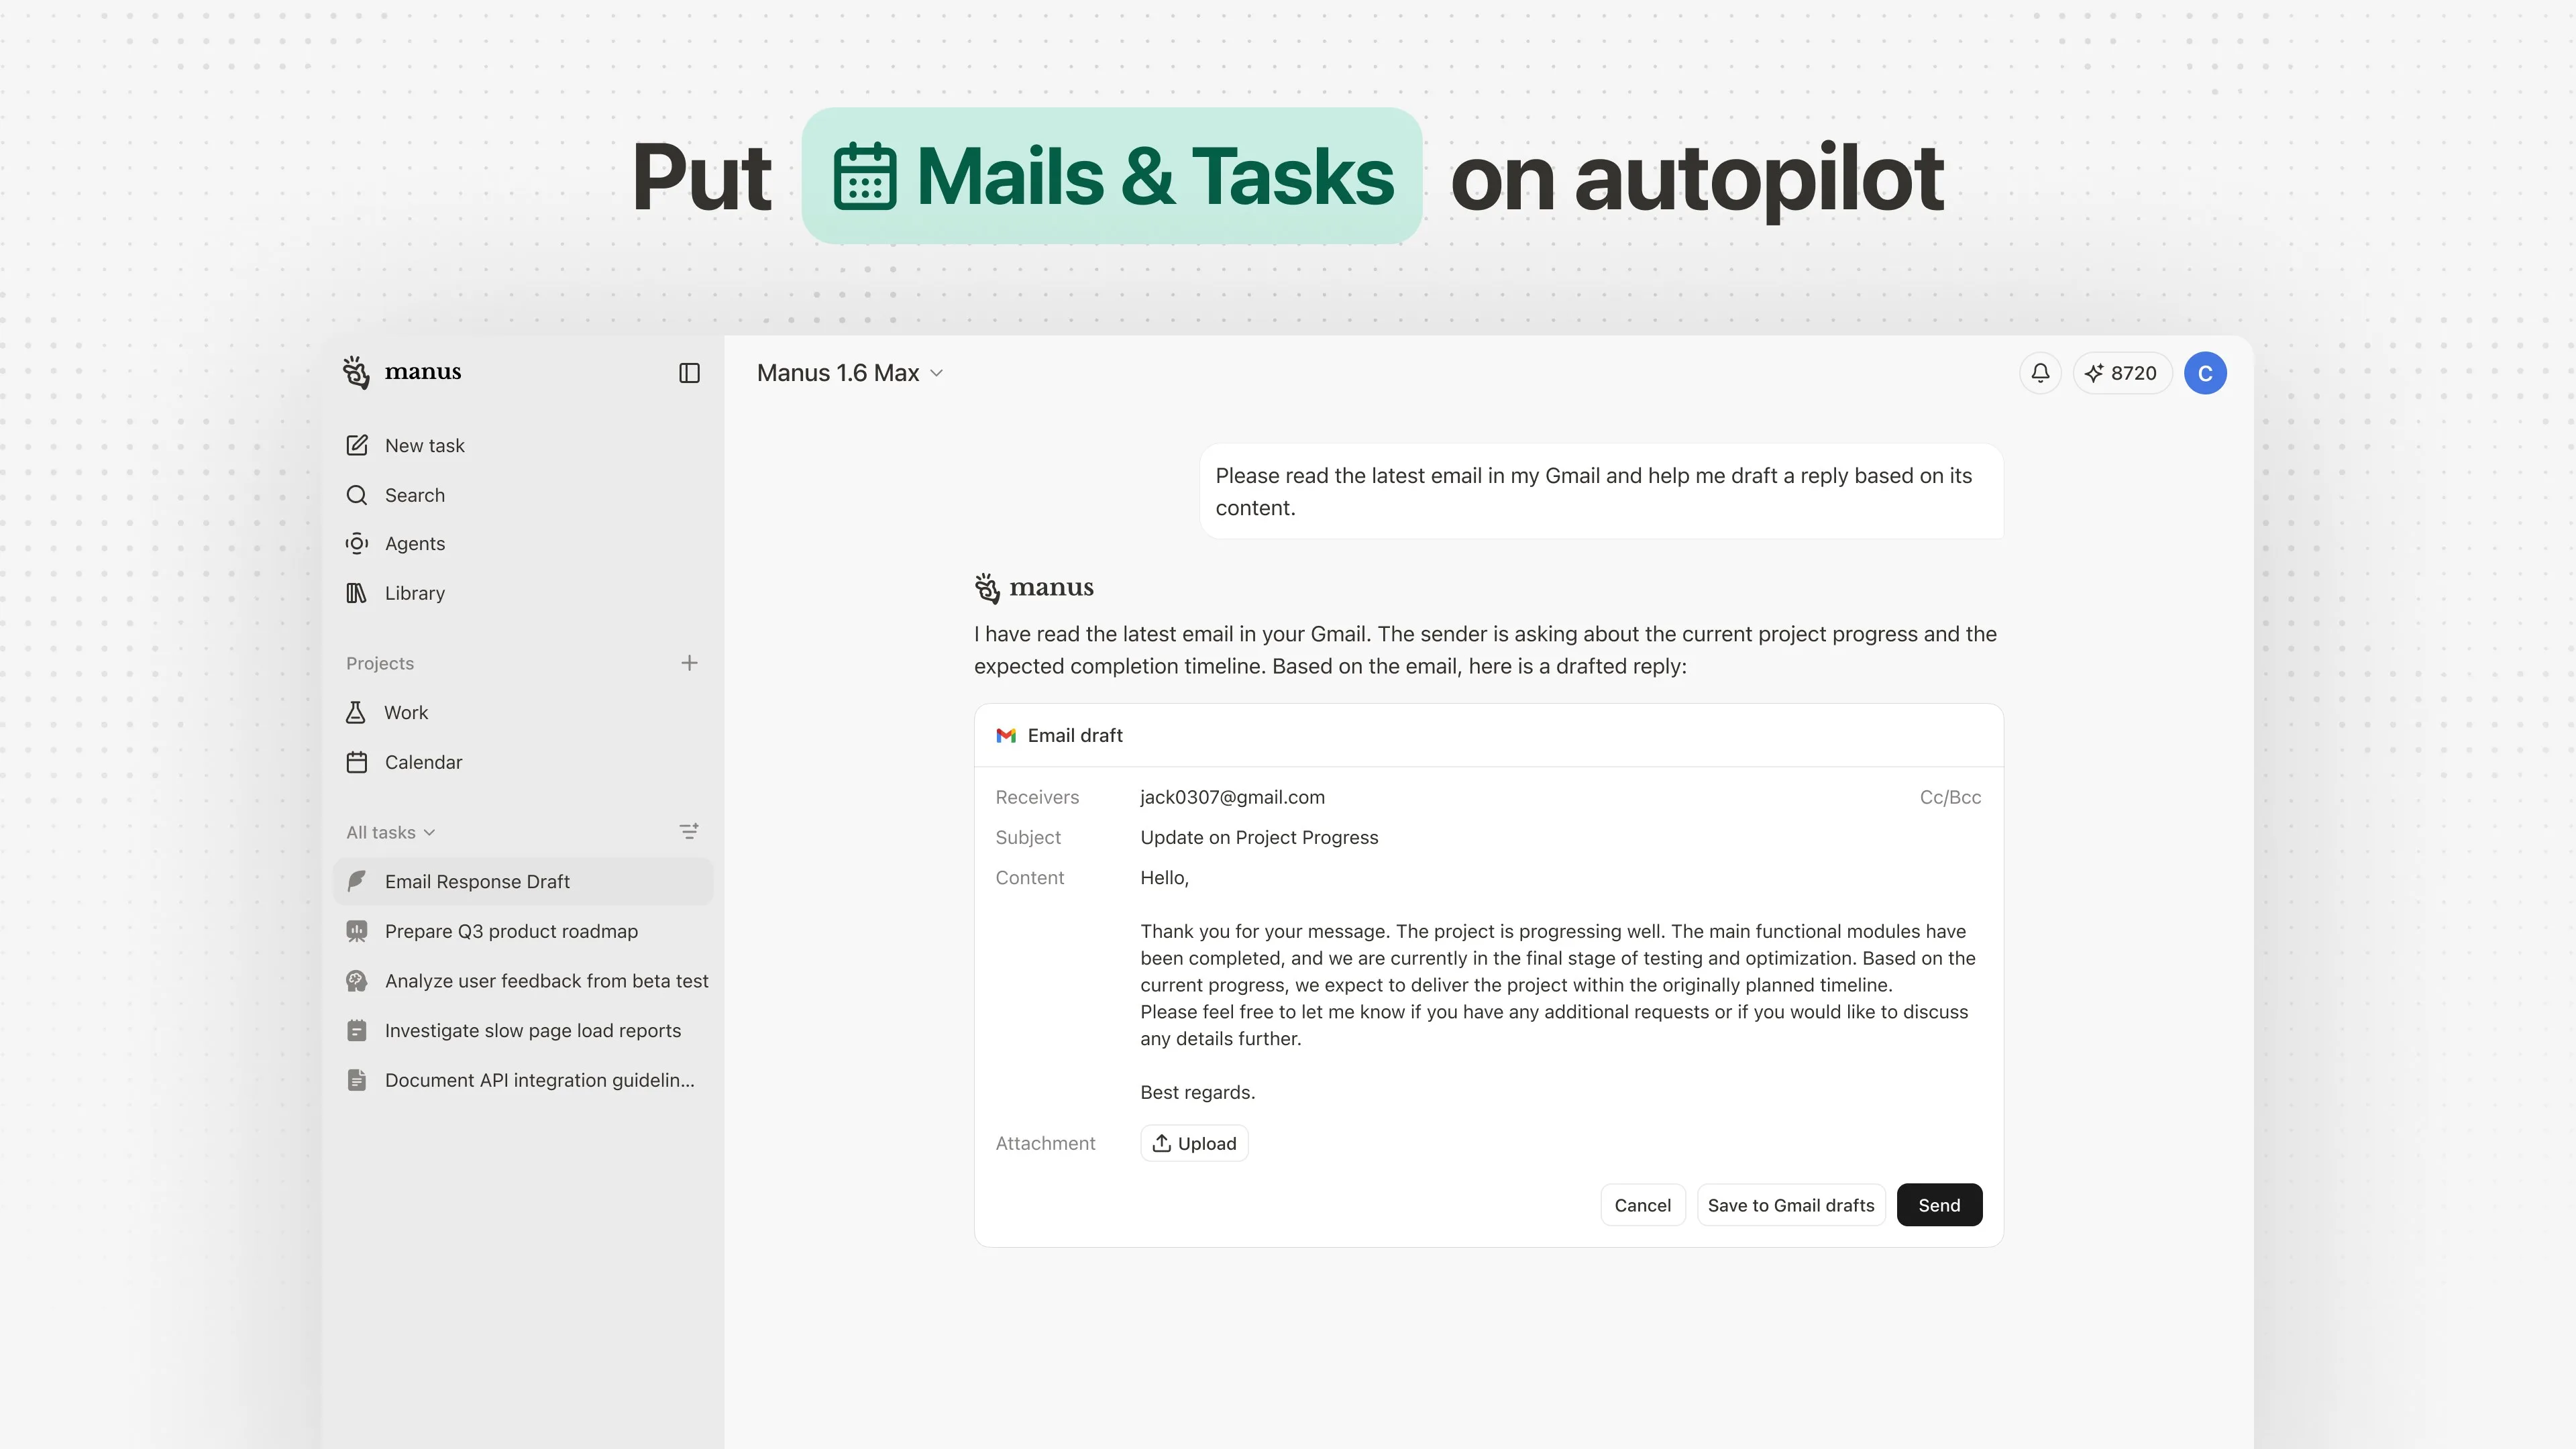
Task: Open the Calendar project
Action: (522, 762)
